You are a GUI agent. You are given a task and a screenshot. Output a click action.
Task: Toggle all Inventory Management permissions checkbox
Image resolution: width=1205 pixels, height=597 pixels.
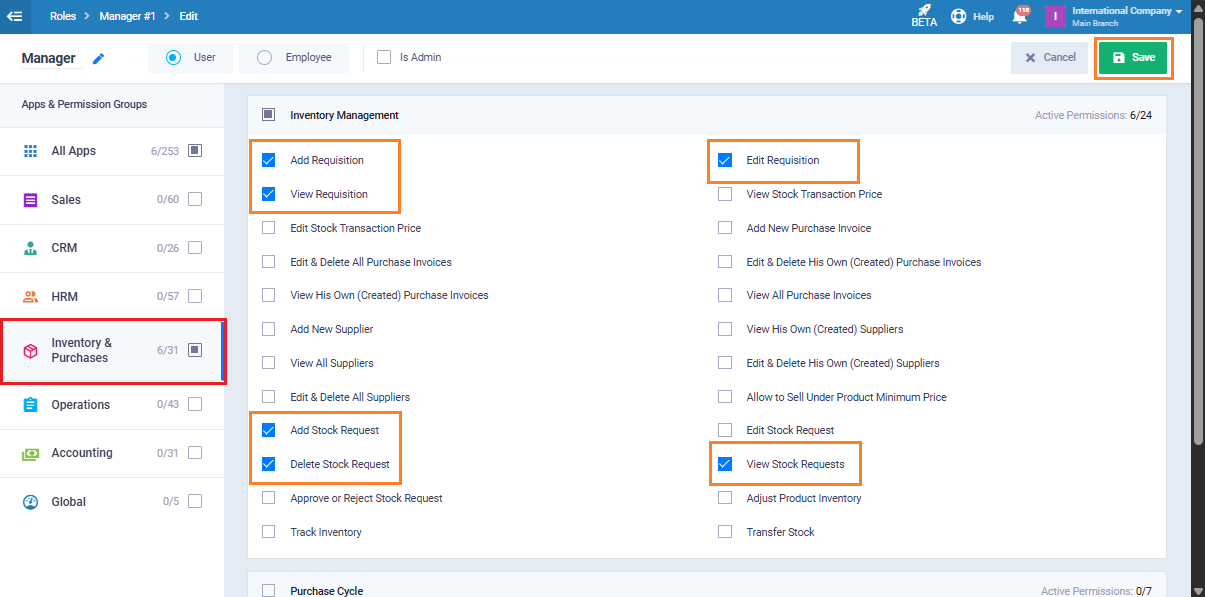coord(268,115)
